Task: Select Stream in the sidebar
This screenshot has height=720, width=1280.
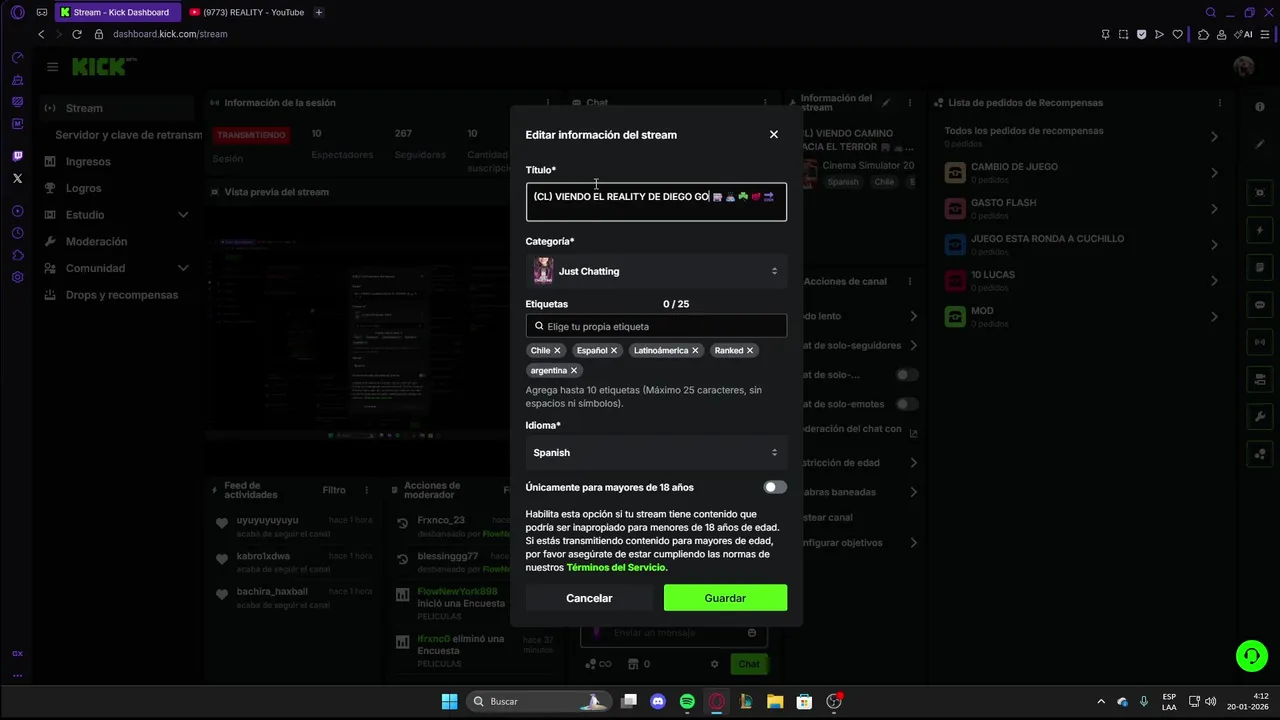Action: click(x=117, y=108)
